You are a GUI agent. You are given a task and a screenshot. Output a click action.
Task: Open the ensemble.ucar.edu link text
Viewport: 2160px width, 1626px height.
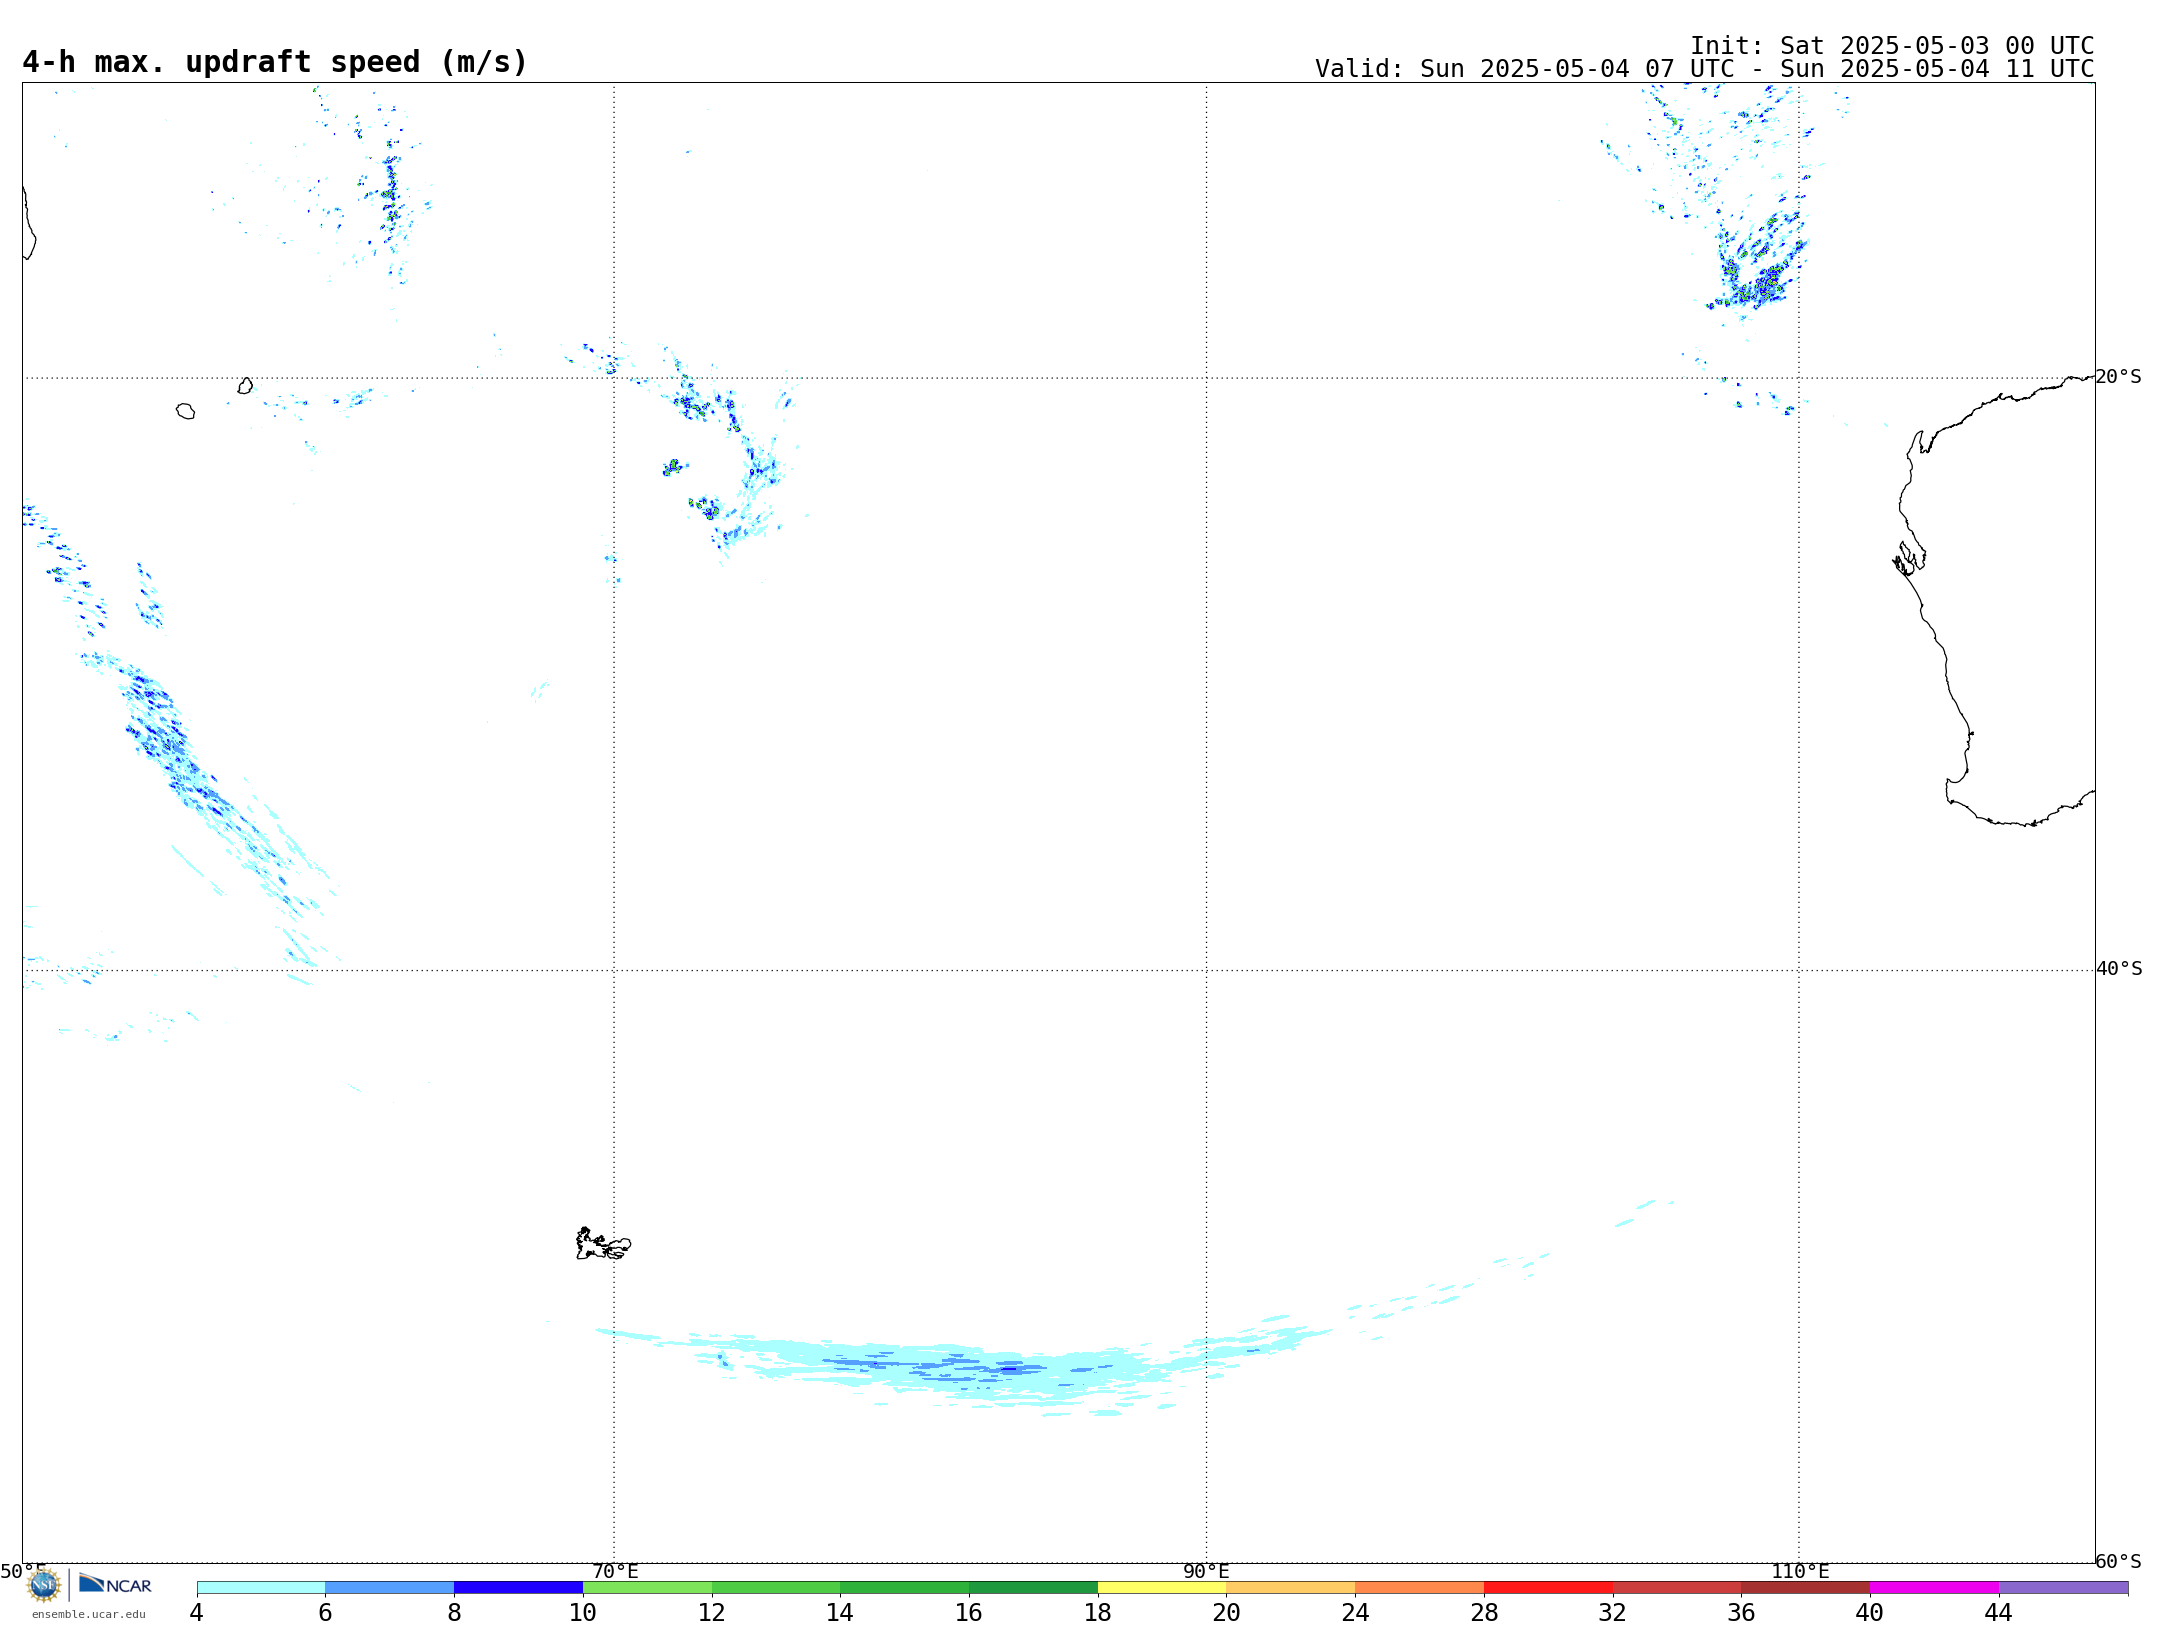point(89,1614)
